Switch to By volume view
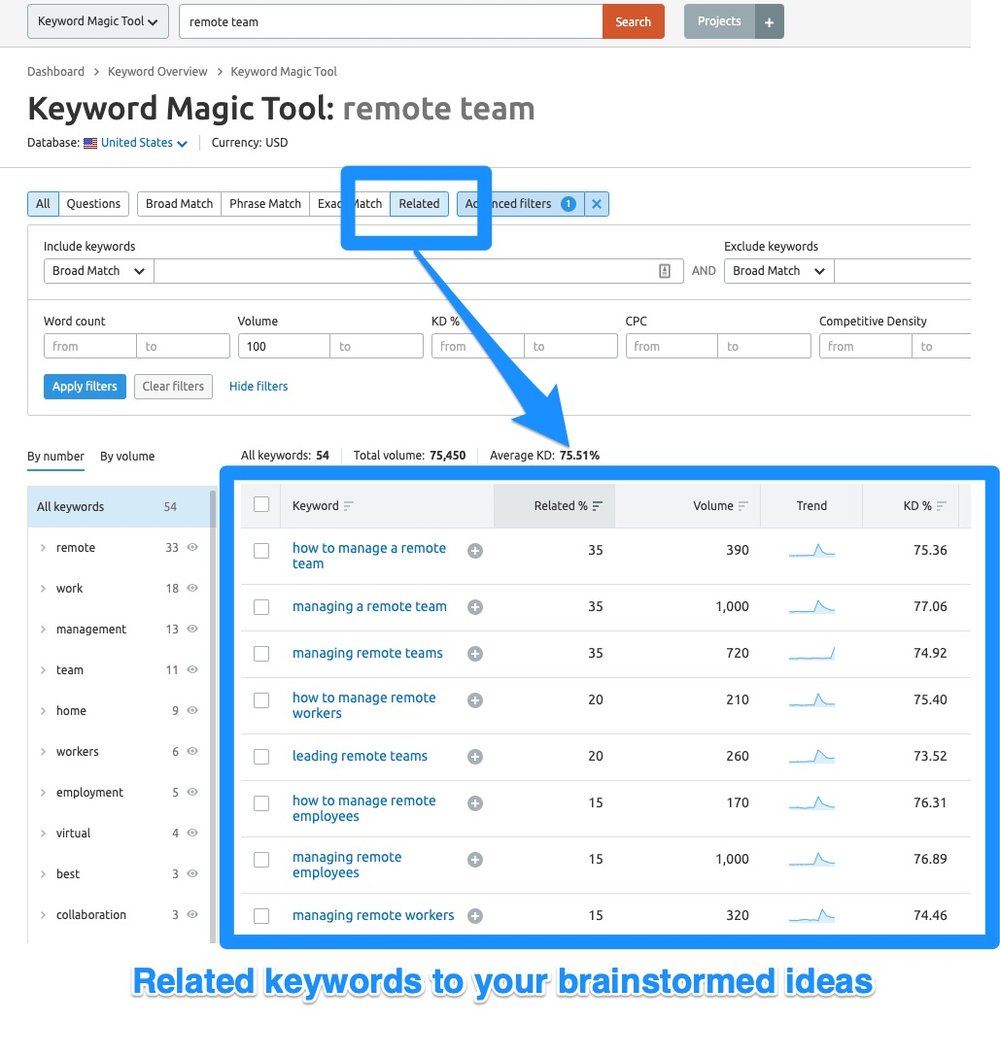1000x1056 pixels. pos(127,456)
